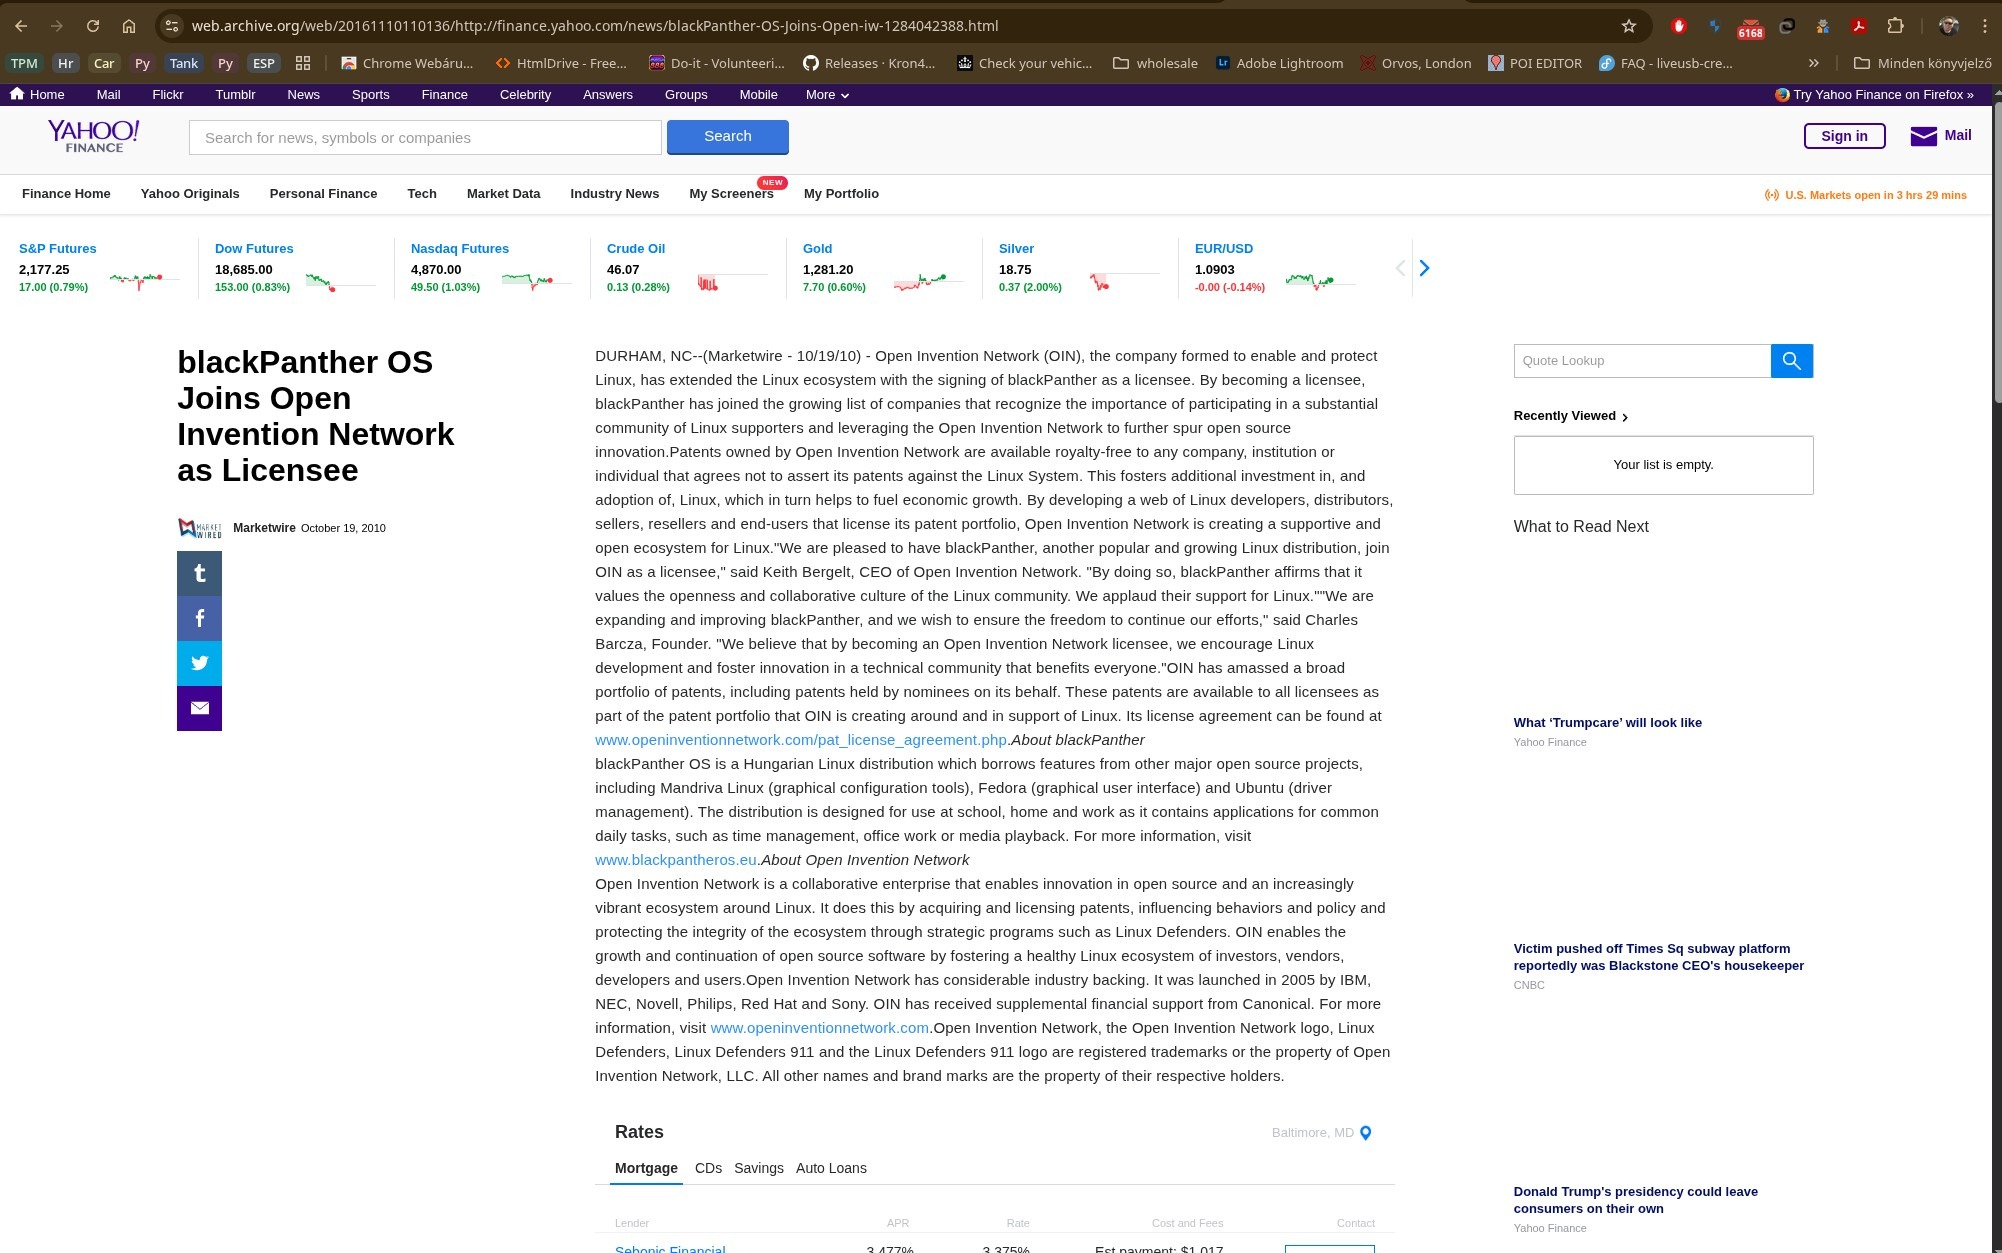The width and height of the screenshot is (2002, 1253).
Task: Click the extension icon with 6168 badge
Action: pyautogui.click(x=1750, y=27)
